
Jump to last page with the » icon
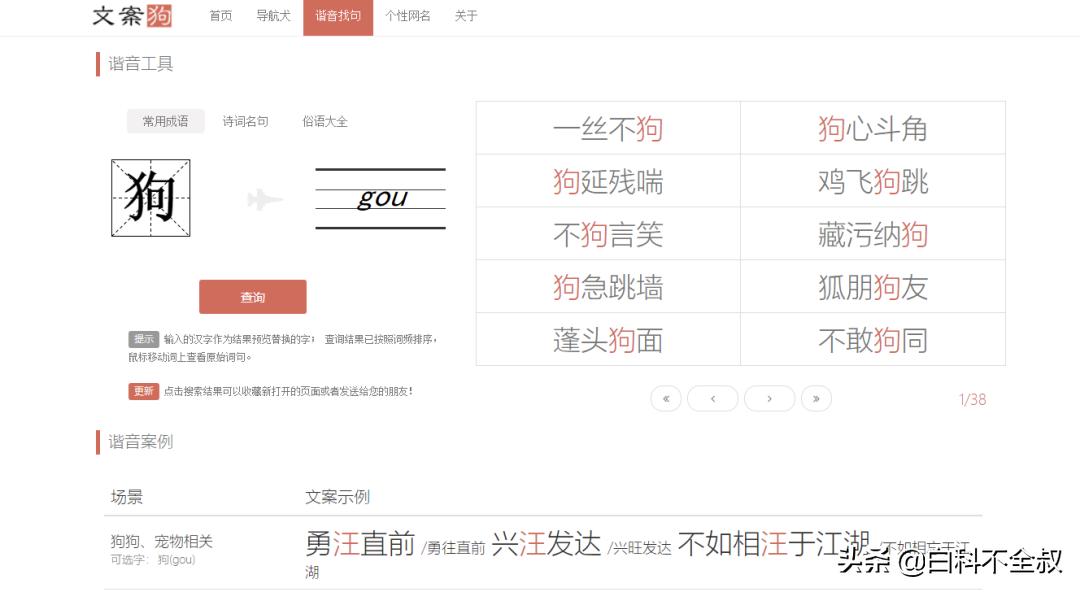816,398
